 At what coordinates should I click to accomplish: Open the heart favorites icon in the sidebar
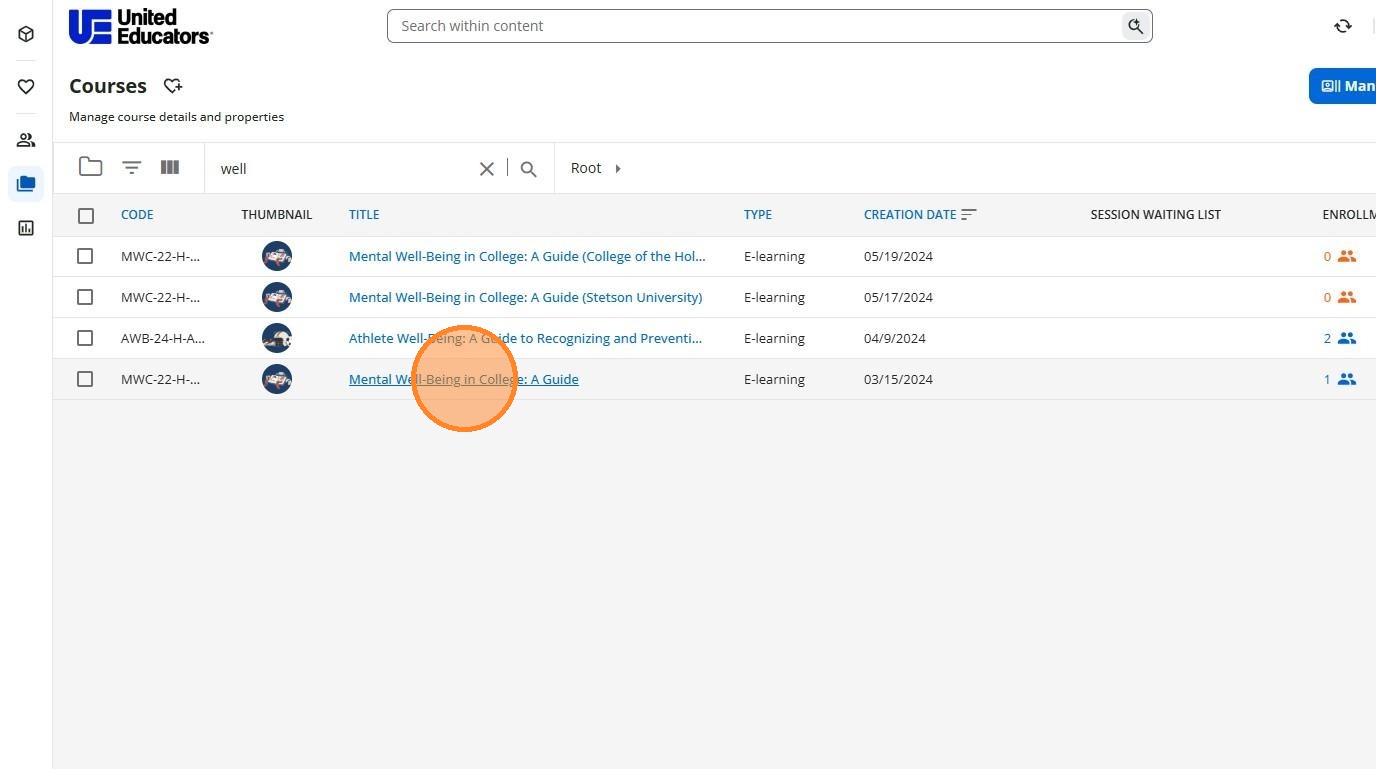(x=26, y=87)
